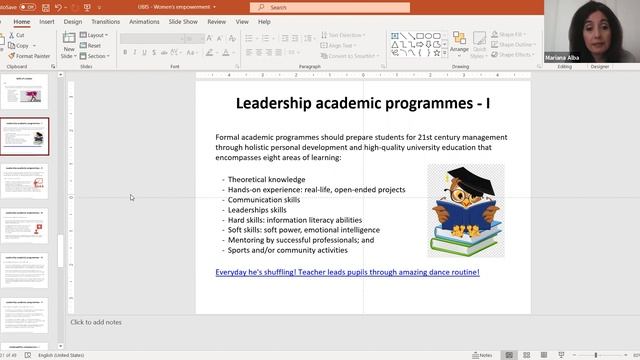Open the 'Everyday he's shuffling' hyperlink
Image resolution: width=640 pixels, height=360 pixels.
point(347,272)
